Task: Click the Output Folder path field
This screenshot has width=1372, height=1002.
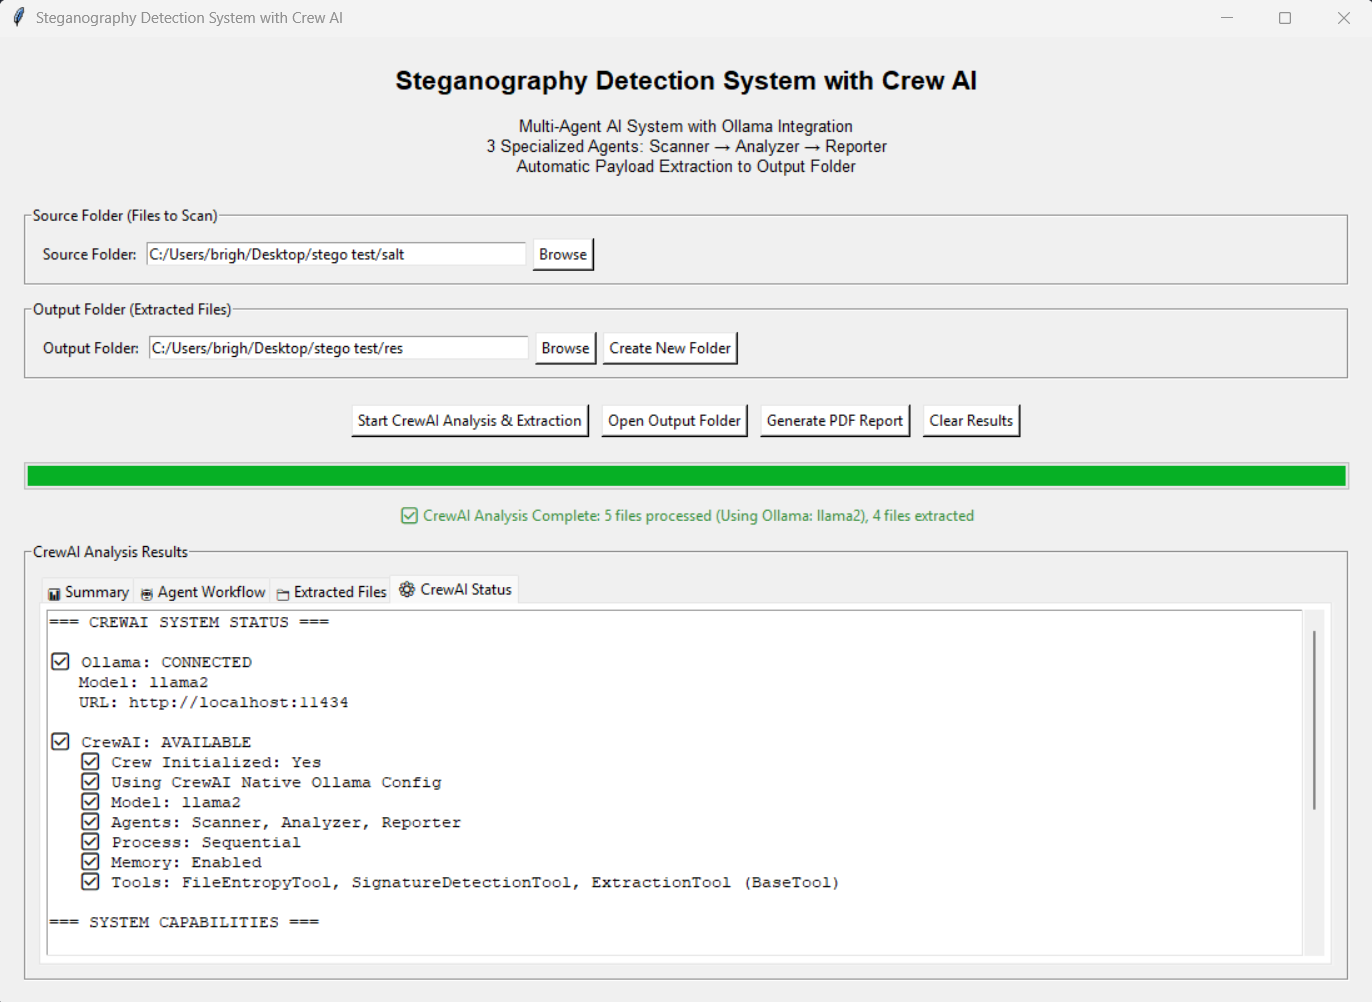Action: click(x=338, y=348)
